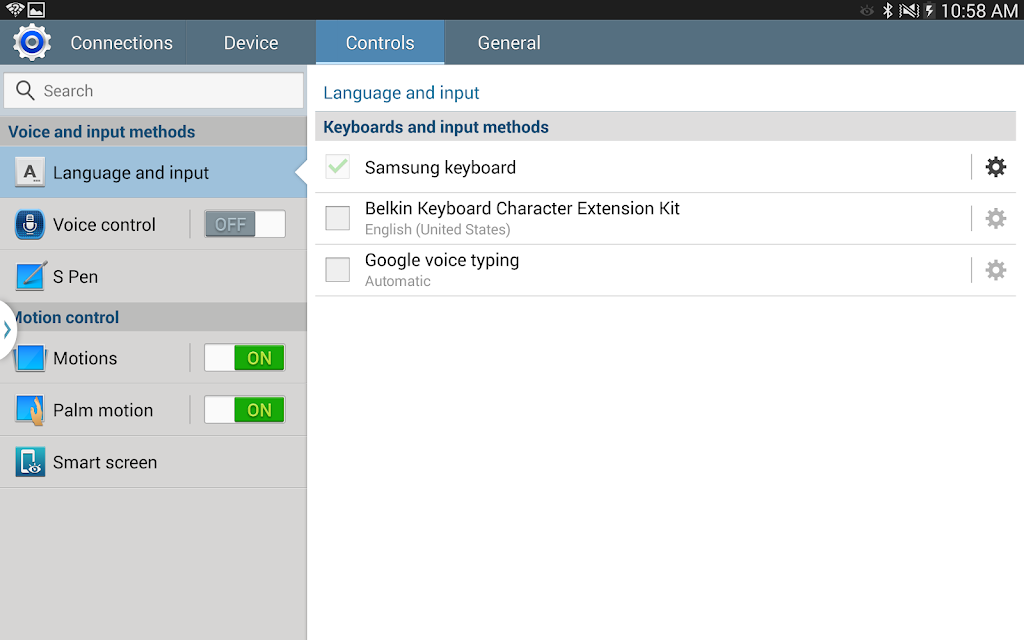Tap the 'English (United States)' subtitle
The height and width of the screenshot is (640, 1024).
(438, 230)
